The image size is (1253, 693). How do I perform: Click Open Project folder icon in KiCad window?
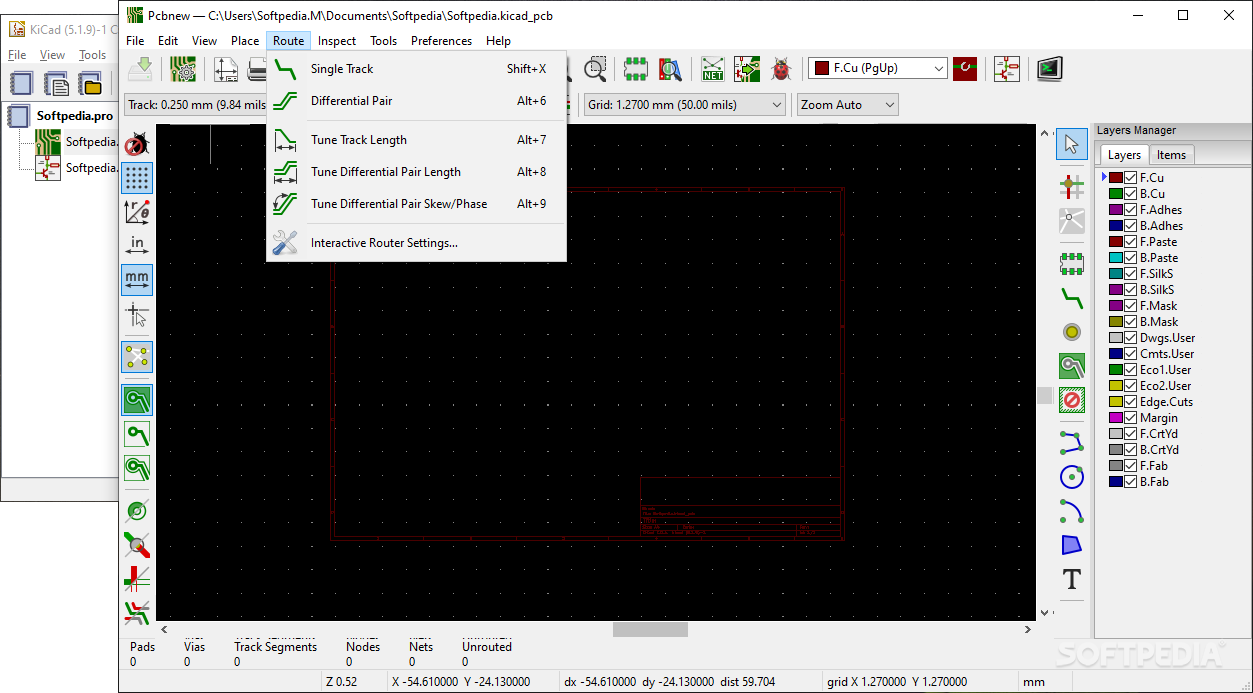point(91,83)
